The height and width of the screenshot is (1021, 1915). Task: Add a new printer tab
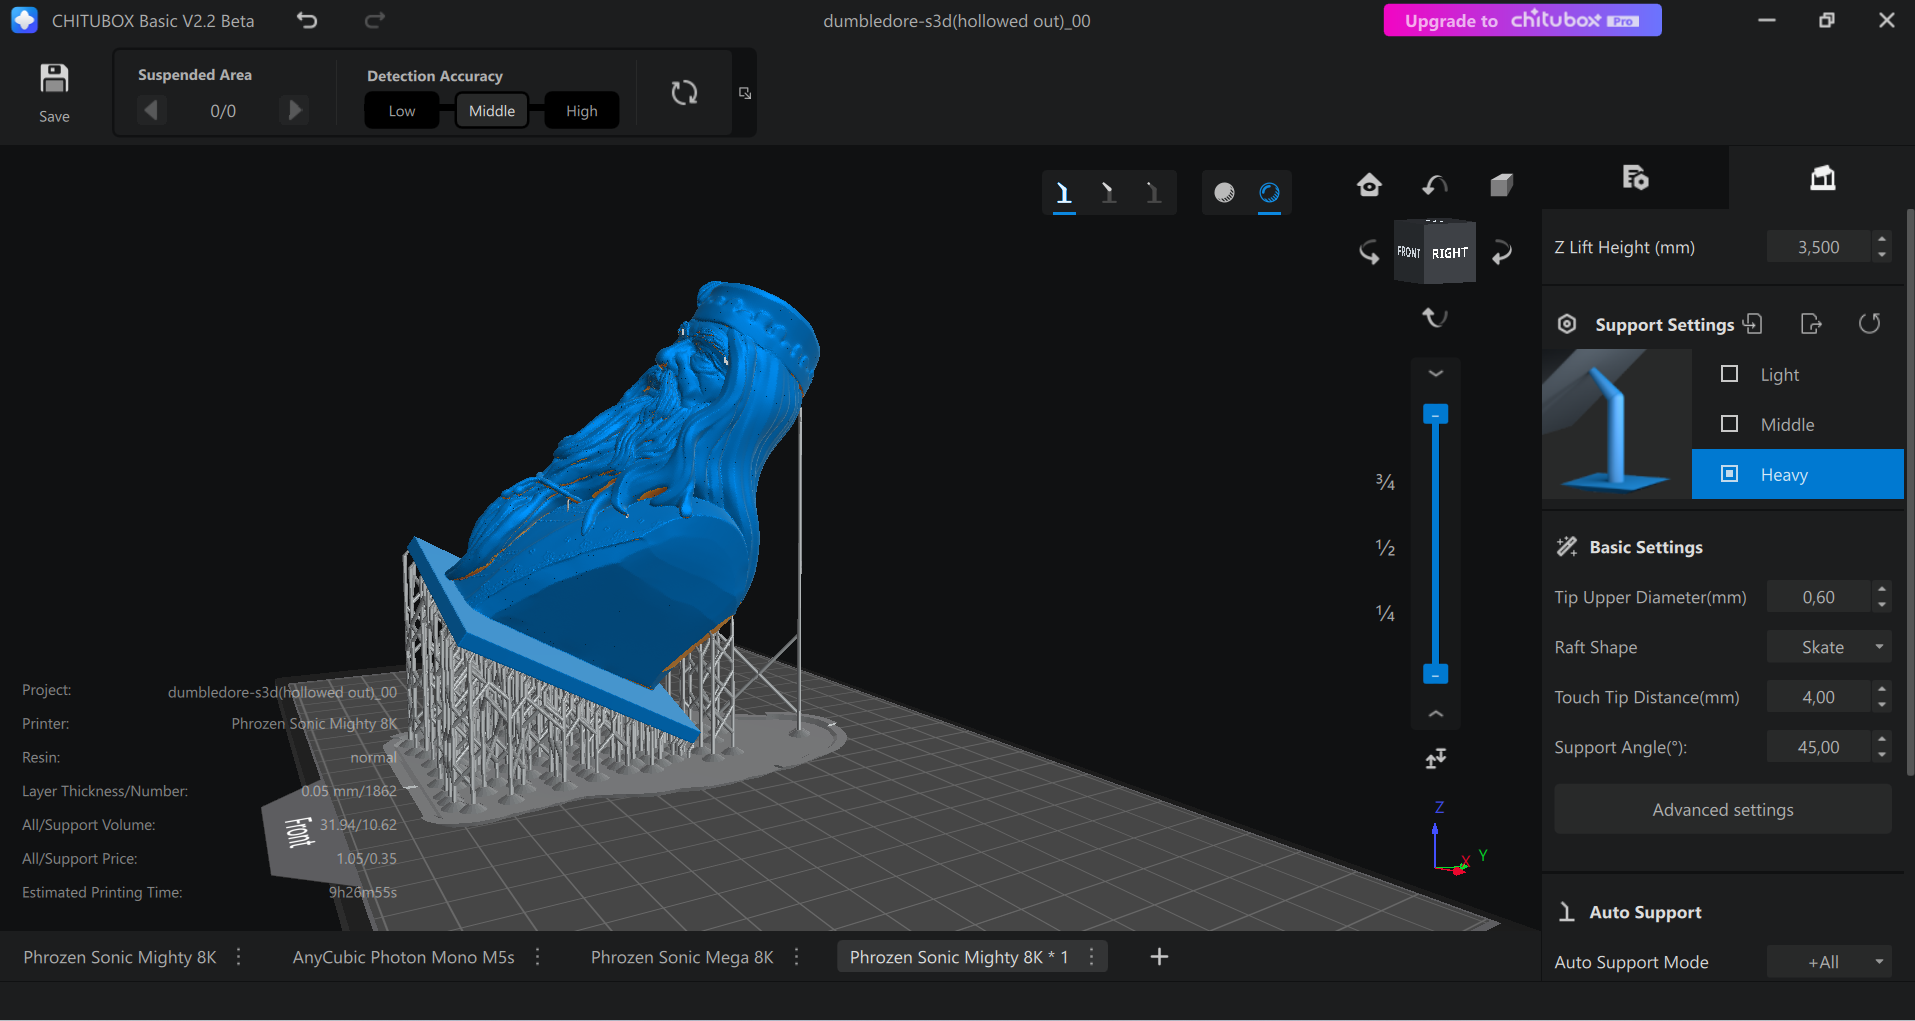tap(1159, 957)
